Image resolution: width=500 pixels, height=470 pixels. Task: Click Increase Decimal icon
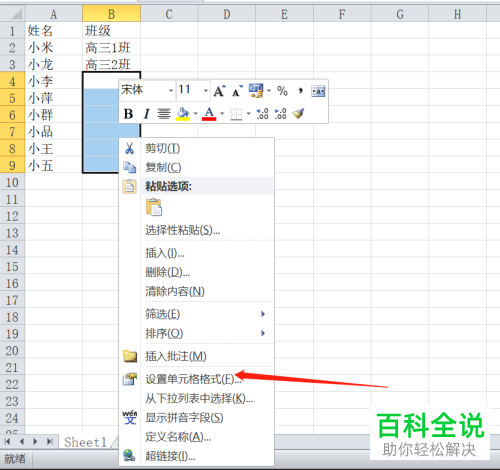[262, 114]
